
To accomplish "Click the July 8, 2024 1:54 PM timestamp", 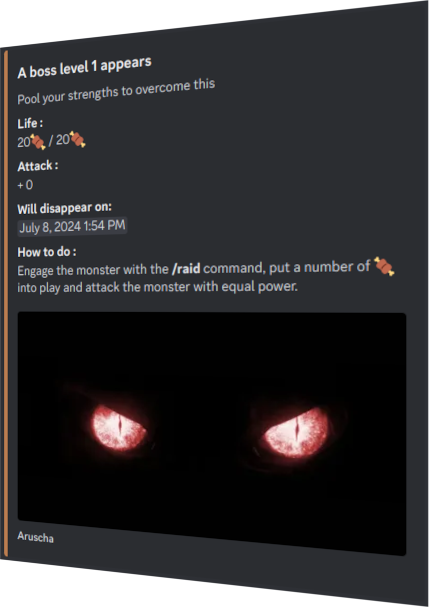I will coord(72,226).
